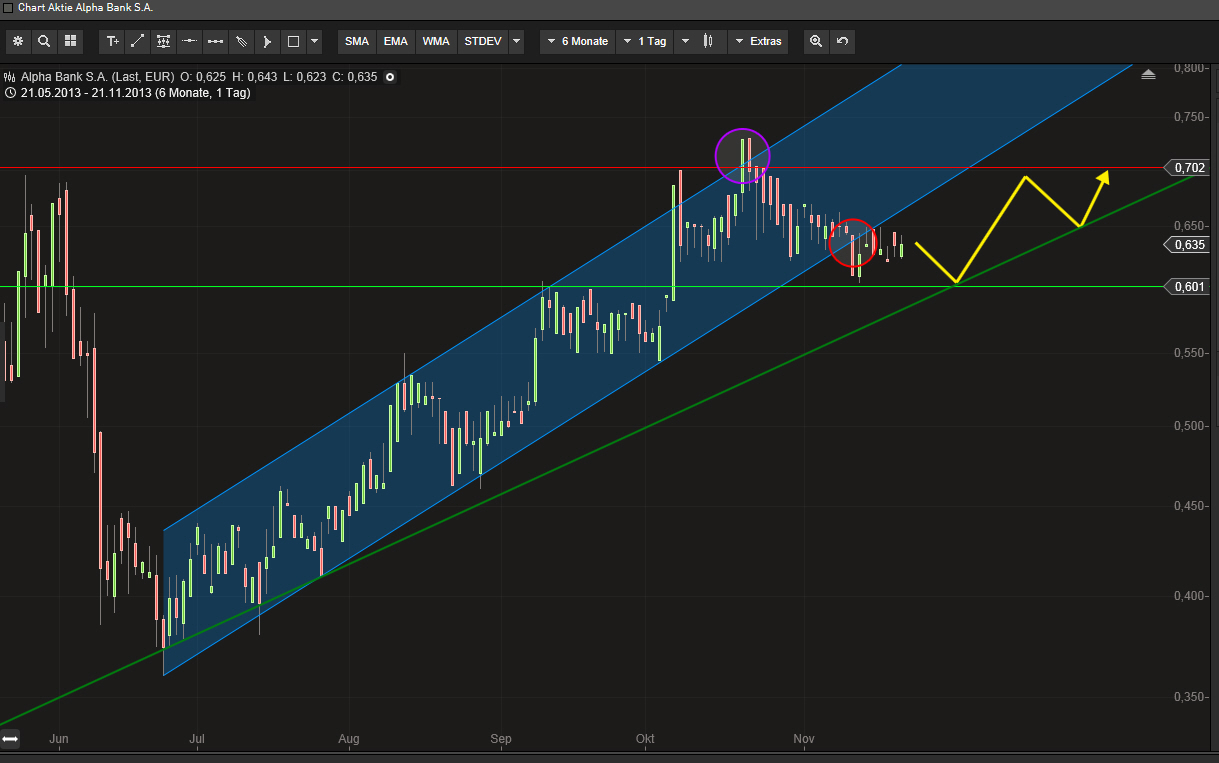This screenshot has height=763, width=1219.
Task: Open the grid layout icon
Action: [x=70, y=41]
